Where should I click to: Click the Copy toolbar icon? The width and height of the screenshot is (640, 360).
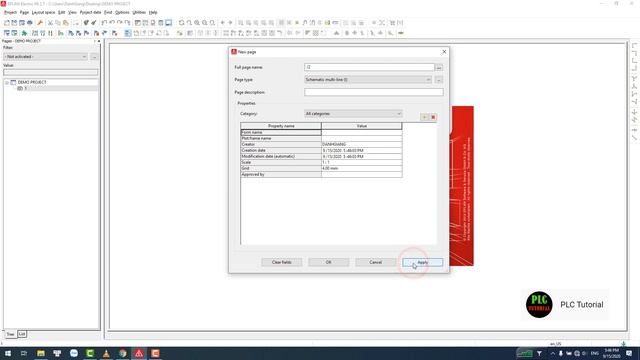click(x=58, y=23)
